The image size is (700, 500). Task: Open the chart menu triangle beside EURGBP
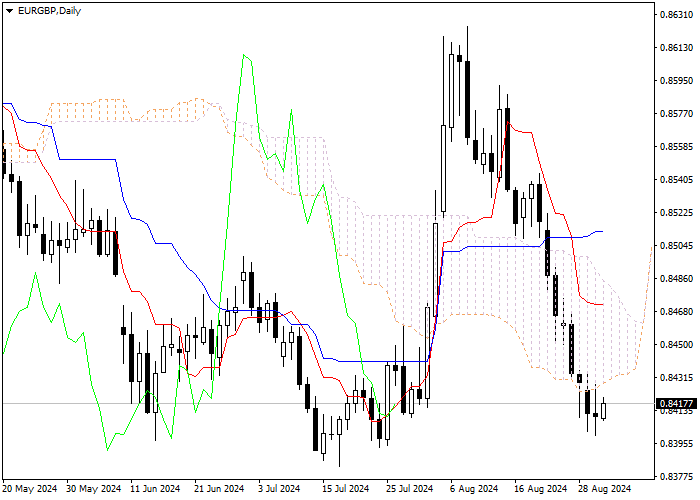click(x=9, y=11)
